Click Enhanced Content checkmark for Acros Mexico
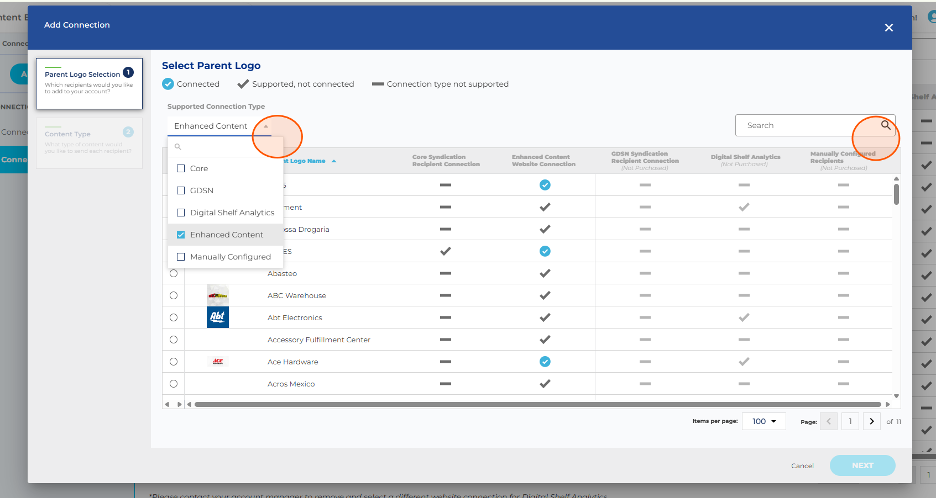936x498 pixels. click(x=545, y=384)
